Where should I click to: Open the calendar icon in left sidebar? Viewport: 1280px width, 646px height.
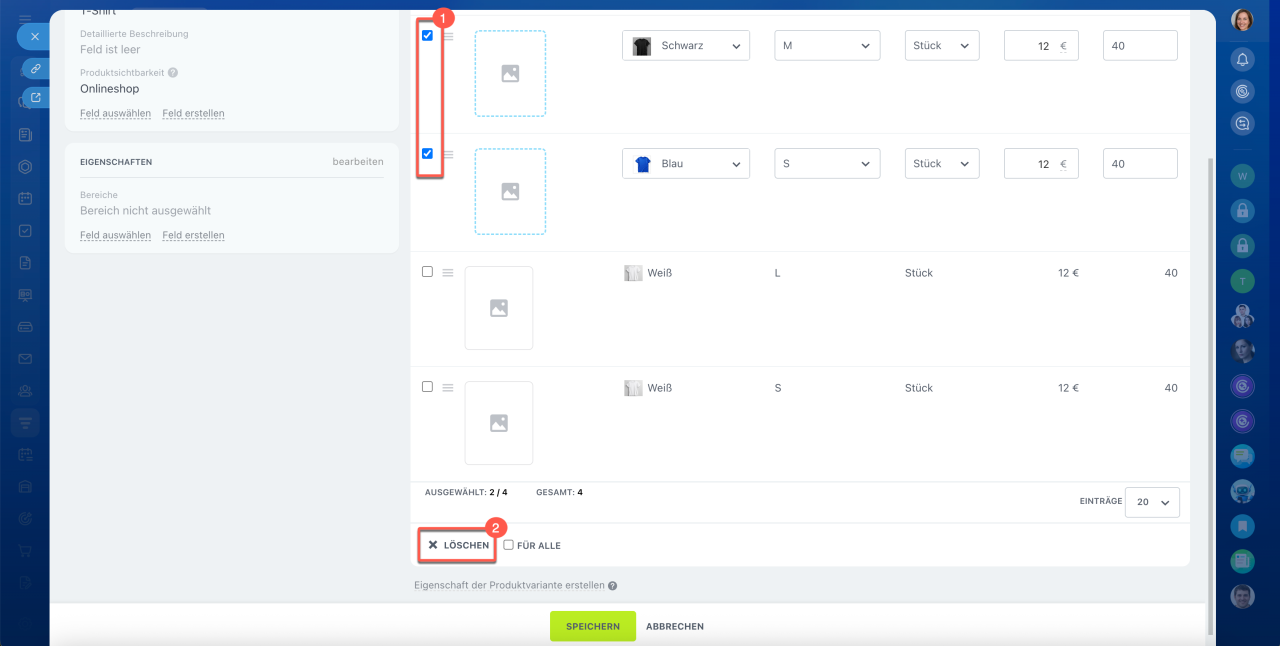[25, 199]
